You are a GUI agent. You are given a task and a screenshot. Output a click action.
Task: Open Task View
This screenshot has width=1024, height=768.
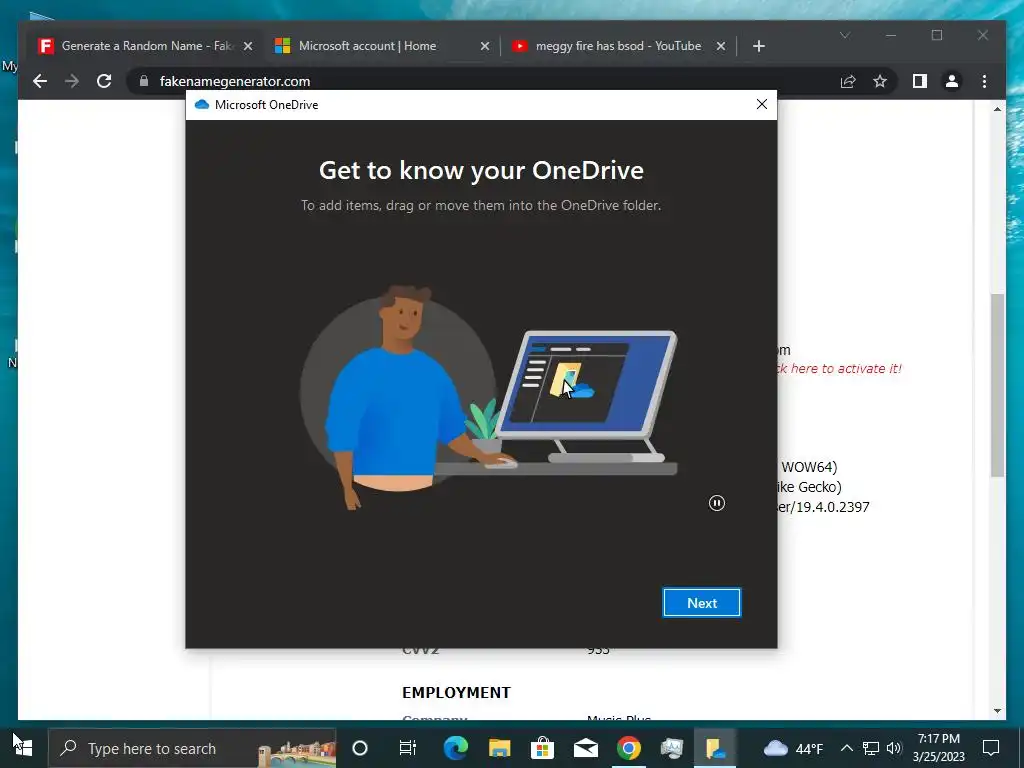[408, 748]
